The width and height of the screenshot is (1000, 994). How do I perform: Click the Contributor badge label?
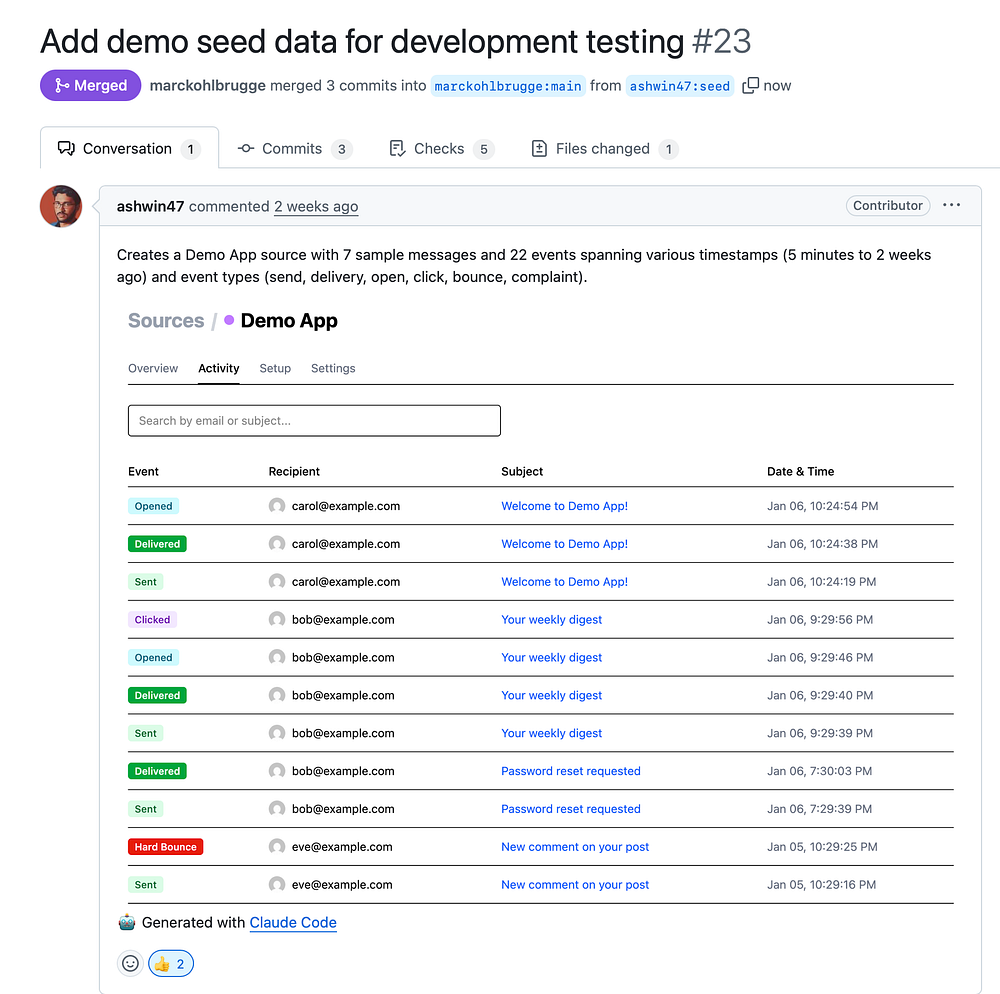888,206
